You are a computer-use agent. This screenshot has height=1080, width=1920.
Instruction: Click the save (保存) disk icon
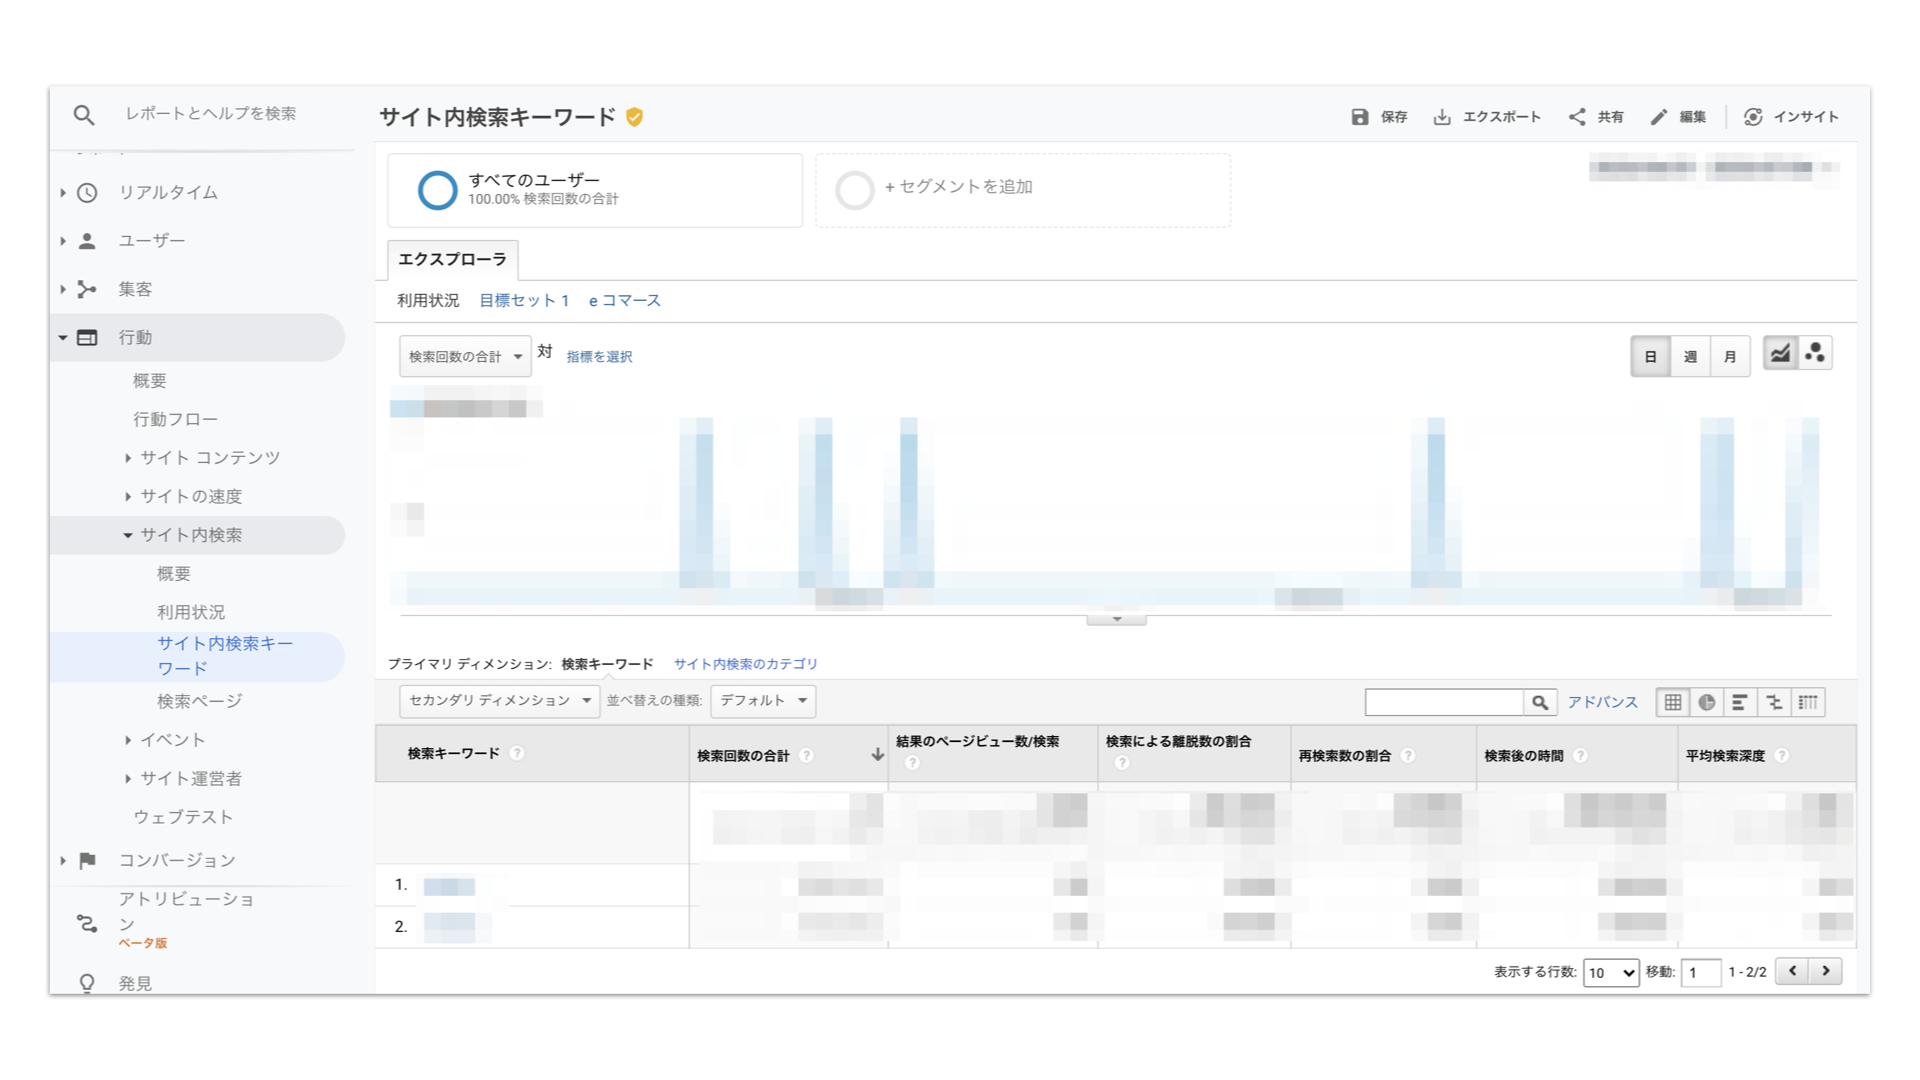pos(1360,117)
